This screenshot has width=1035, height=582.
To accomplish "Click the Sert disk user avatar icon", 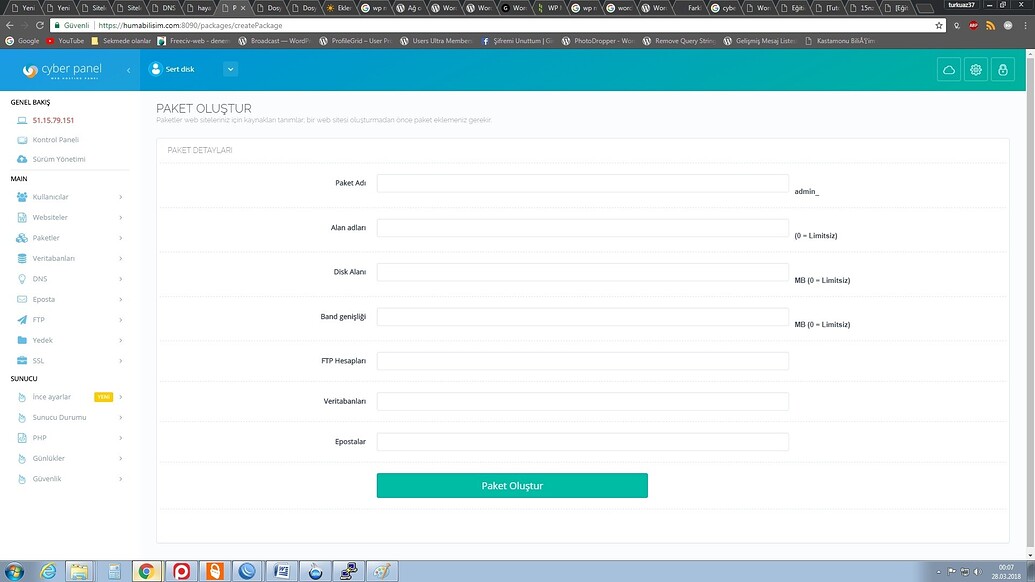I will [155, 69].
